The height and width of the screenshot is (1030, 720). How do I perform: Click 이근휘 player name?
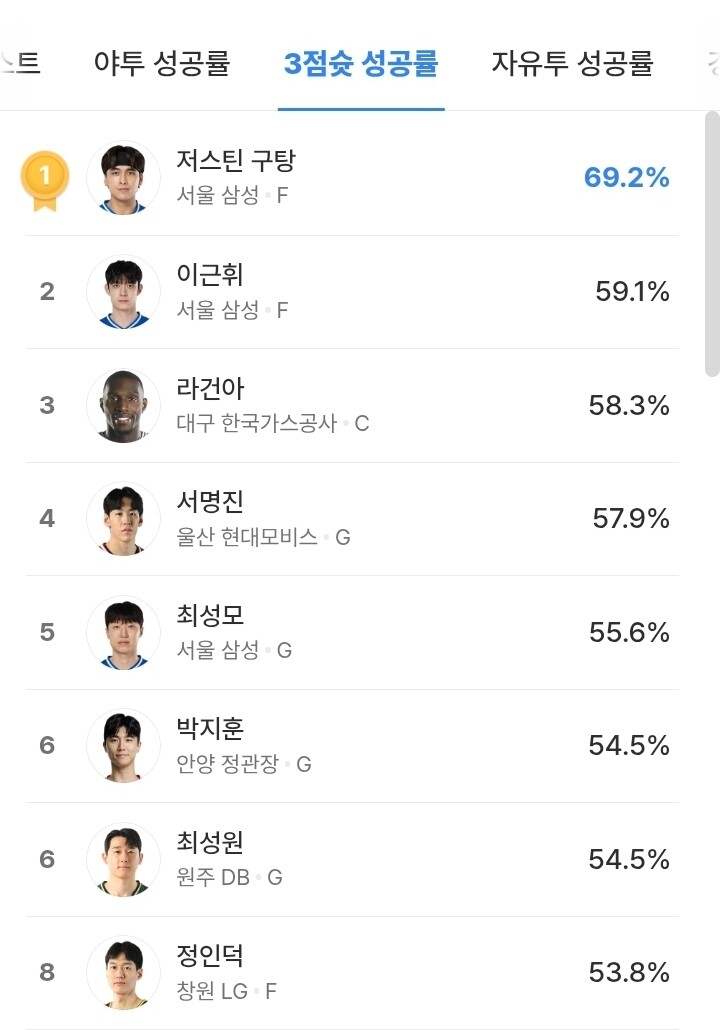[210, 274]
